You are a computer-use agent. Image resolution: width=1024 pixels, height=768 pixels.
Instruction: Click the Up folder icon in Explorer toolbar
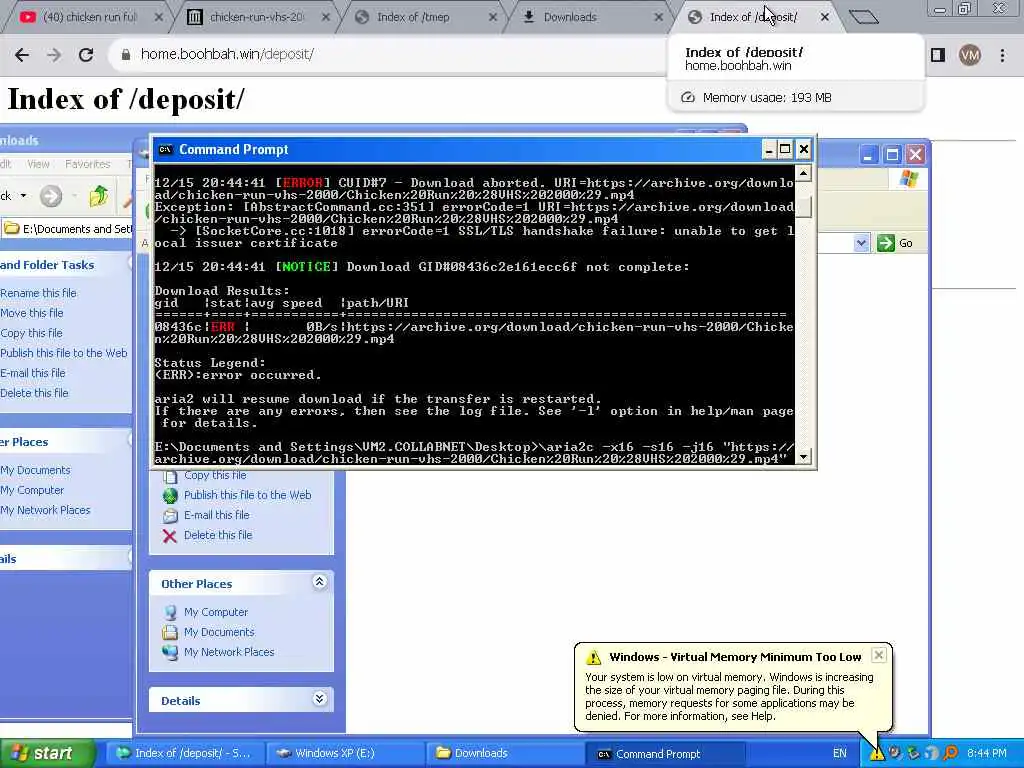(99, 195)
